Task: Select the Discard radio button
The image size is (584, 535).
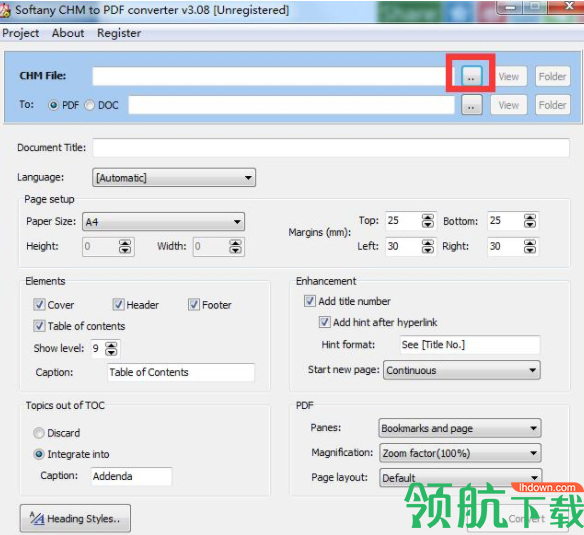Action: [x=39, y=433]
